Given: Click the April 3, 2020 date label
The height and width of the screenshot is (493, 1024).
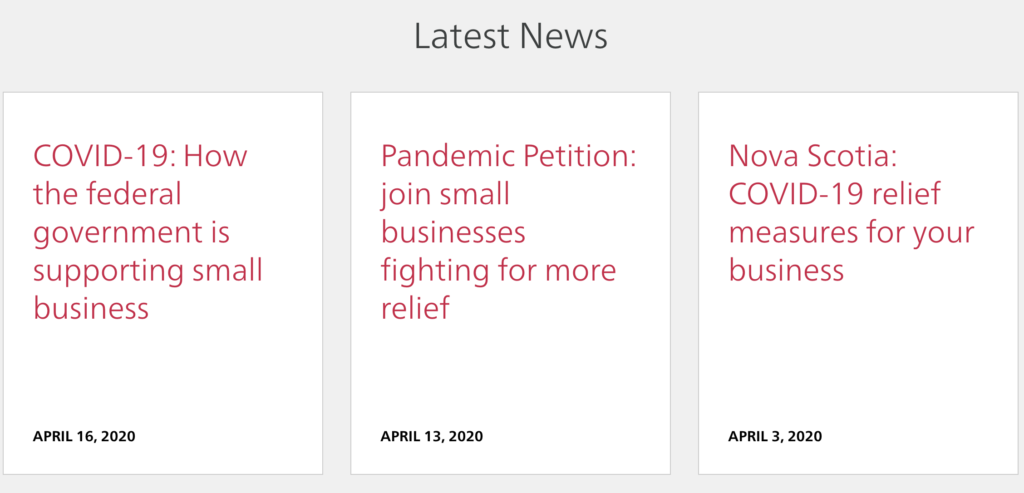Looking at the screenshot, I should 775,436.
